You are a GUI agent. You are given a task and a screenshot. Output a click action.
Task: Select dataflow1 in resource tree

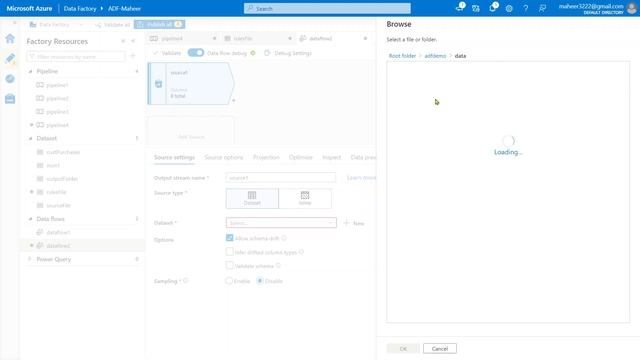58,232
